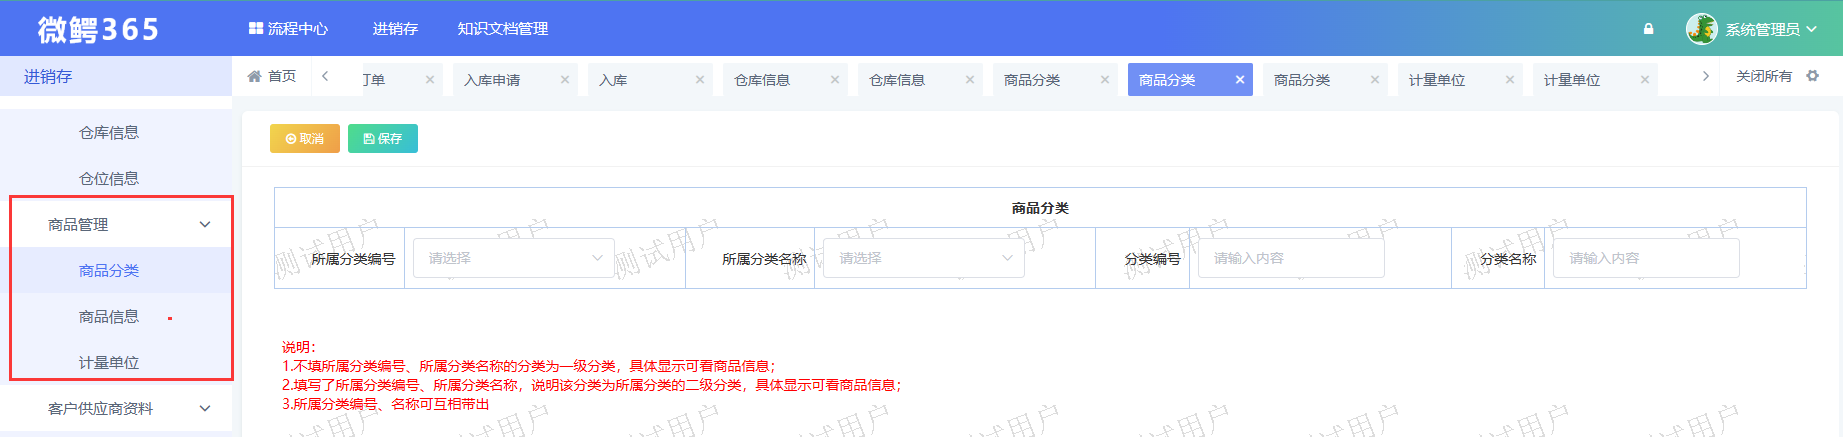
Task: Click the lock screen icon in header
Action: 1648,29
